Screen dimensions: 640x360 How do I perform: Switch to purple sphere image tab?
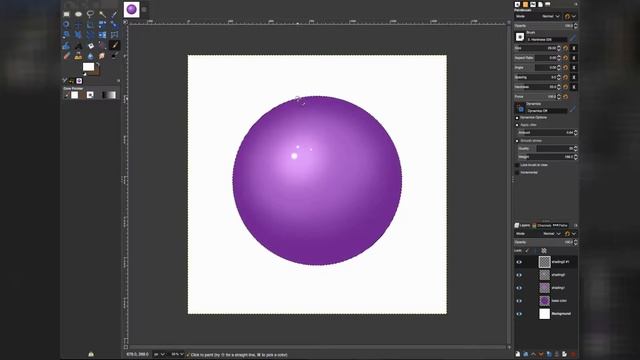click(x=131, y=9)
